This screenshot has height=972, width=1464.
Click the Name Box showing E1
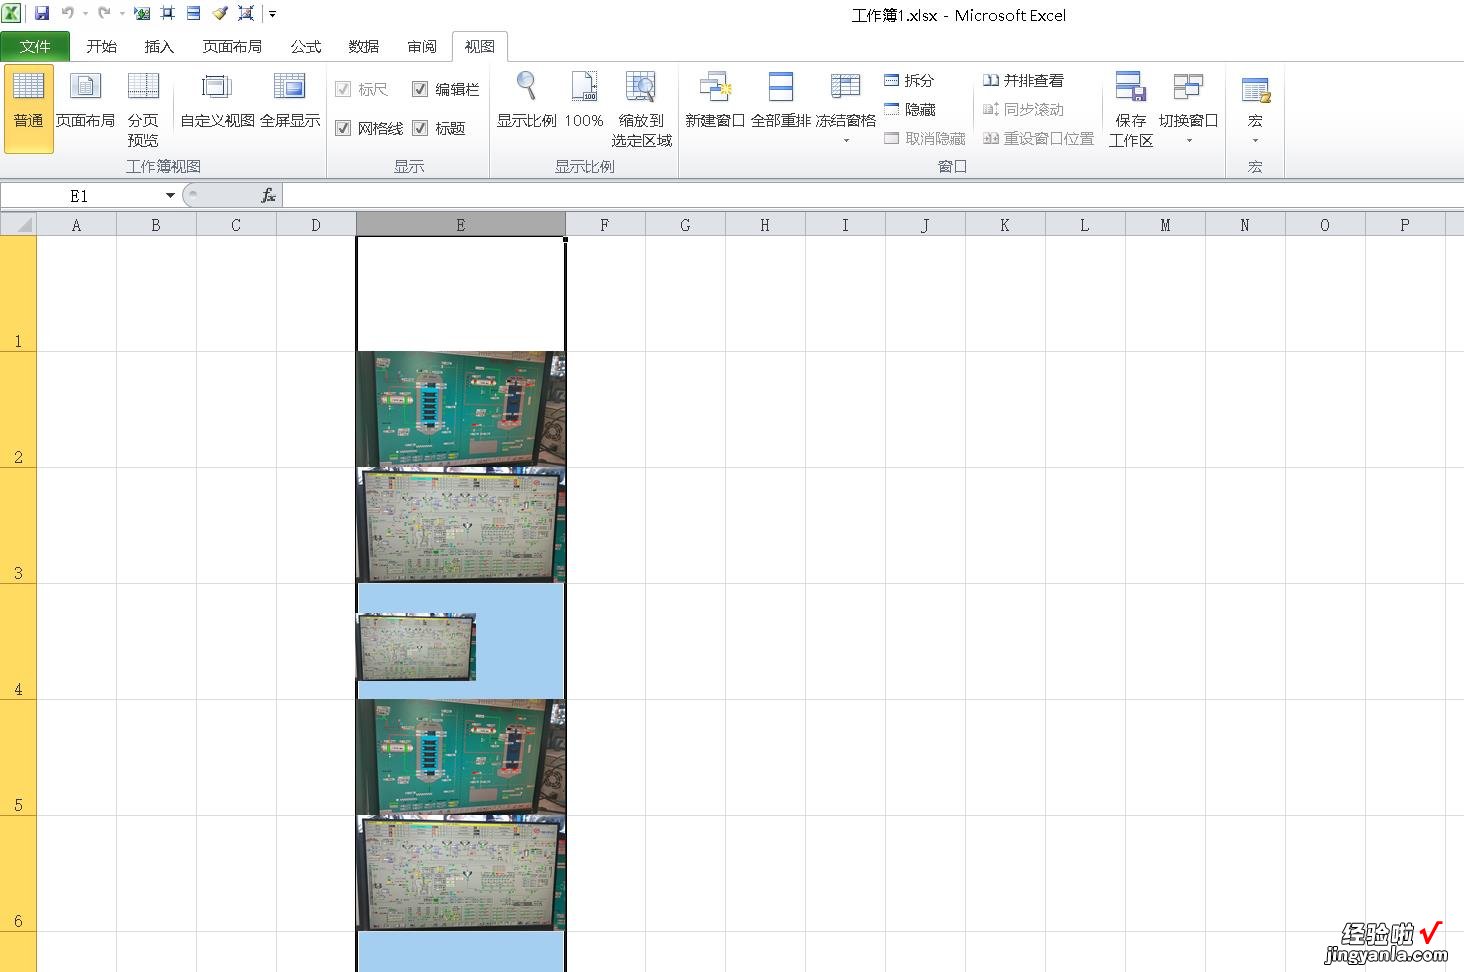click(79, 196)
